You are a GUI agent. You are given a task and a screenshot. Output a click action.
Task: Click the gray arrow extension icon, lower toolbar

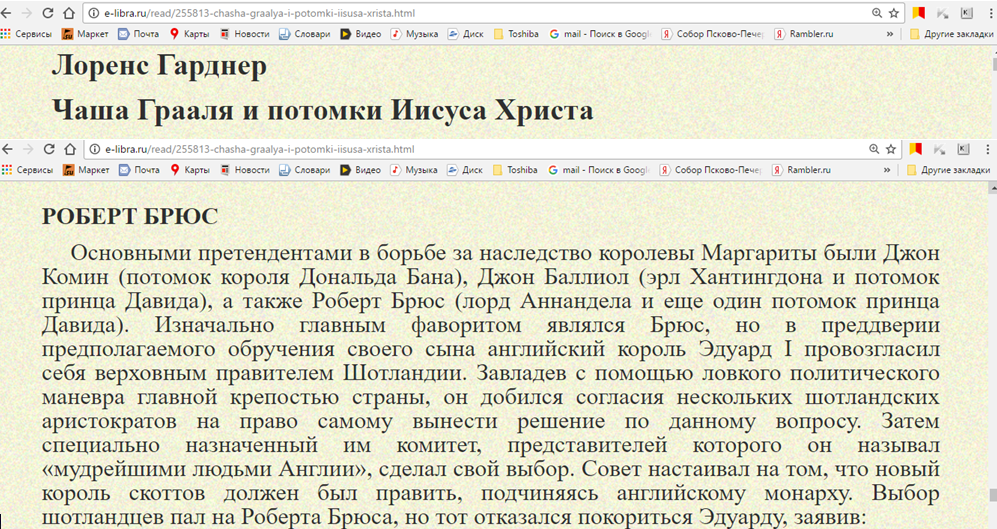point(940,149)
